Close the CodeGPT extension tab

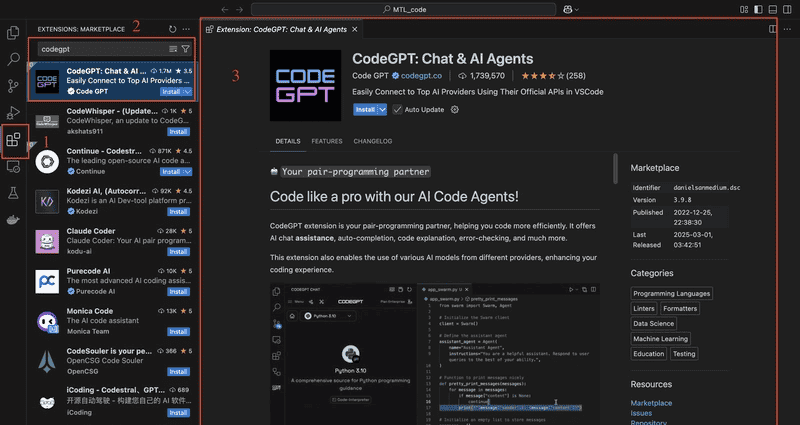[x=355, y=29]
